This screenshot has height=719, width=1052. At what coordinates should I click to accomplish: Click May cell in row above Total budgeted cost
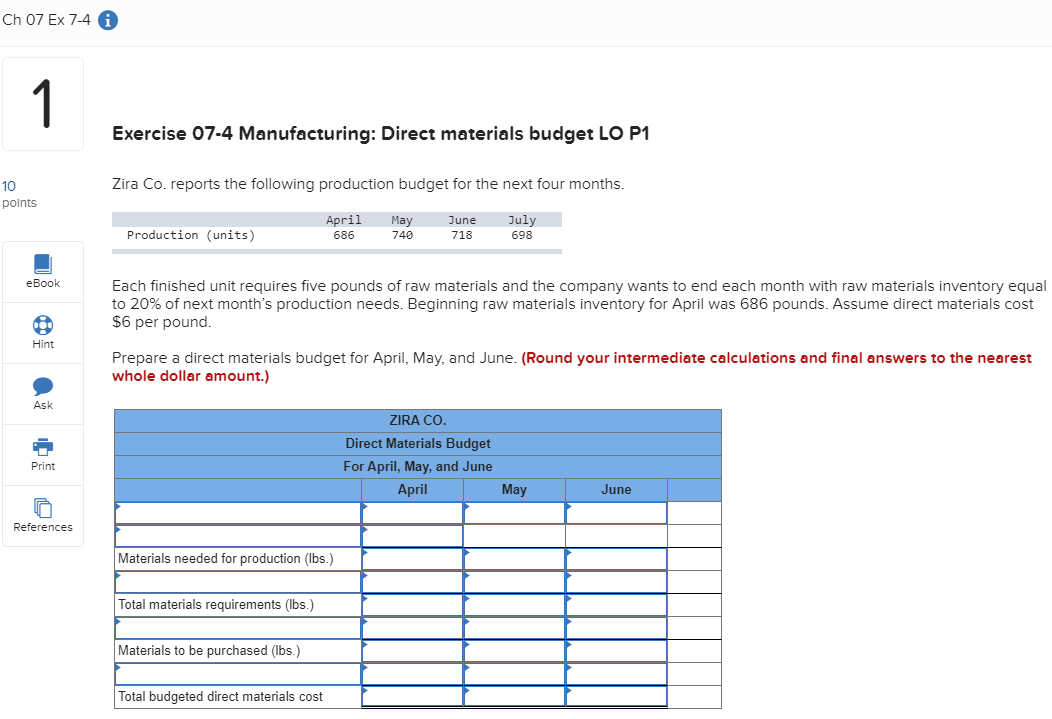point(515,673)
